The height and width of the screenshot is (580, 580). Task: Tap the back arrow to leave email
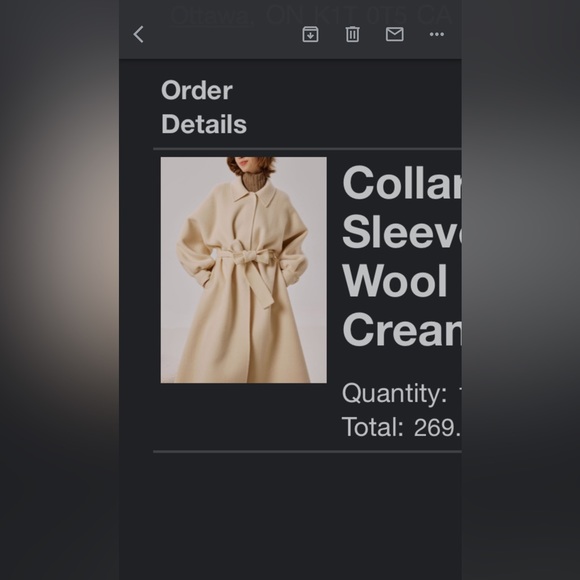click(x=138, y=34)
